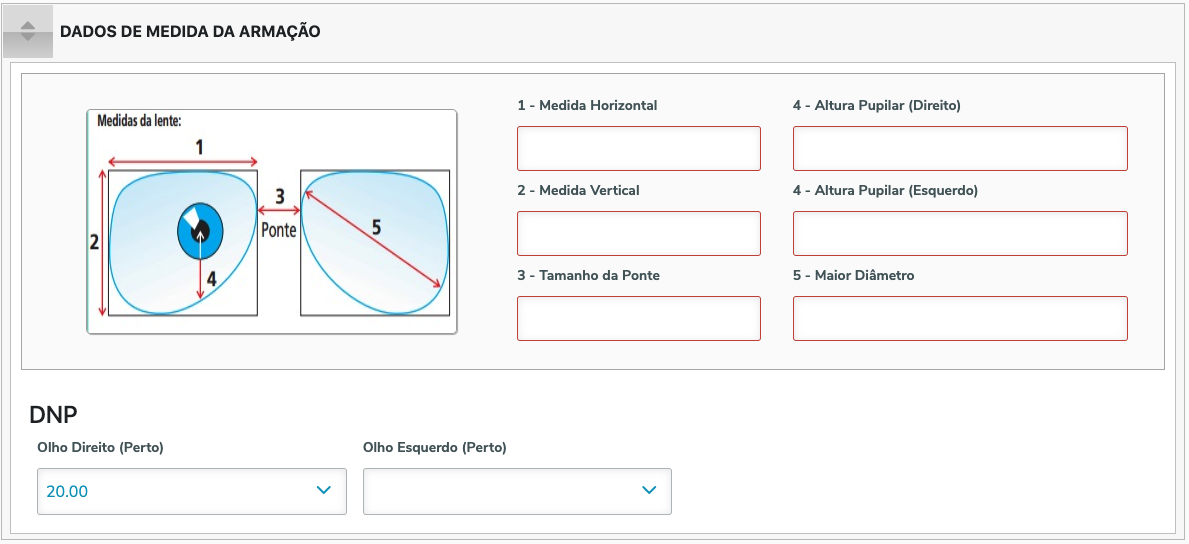
Task: Select the Altura Pupilar (Direito) input
Action: pyautogui.click(x=959, y=148)
